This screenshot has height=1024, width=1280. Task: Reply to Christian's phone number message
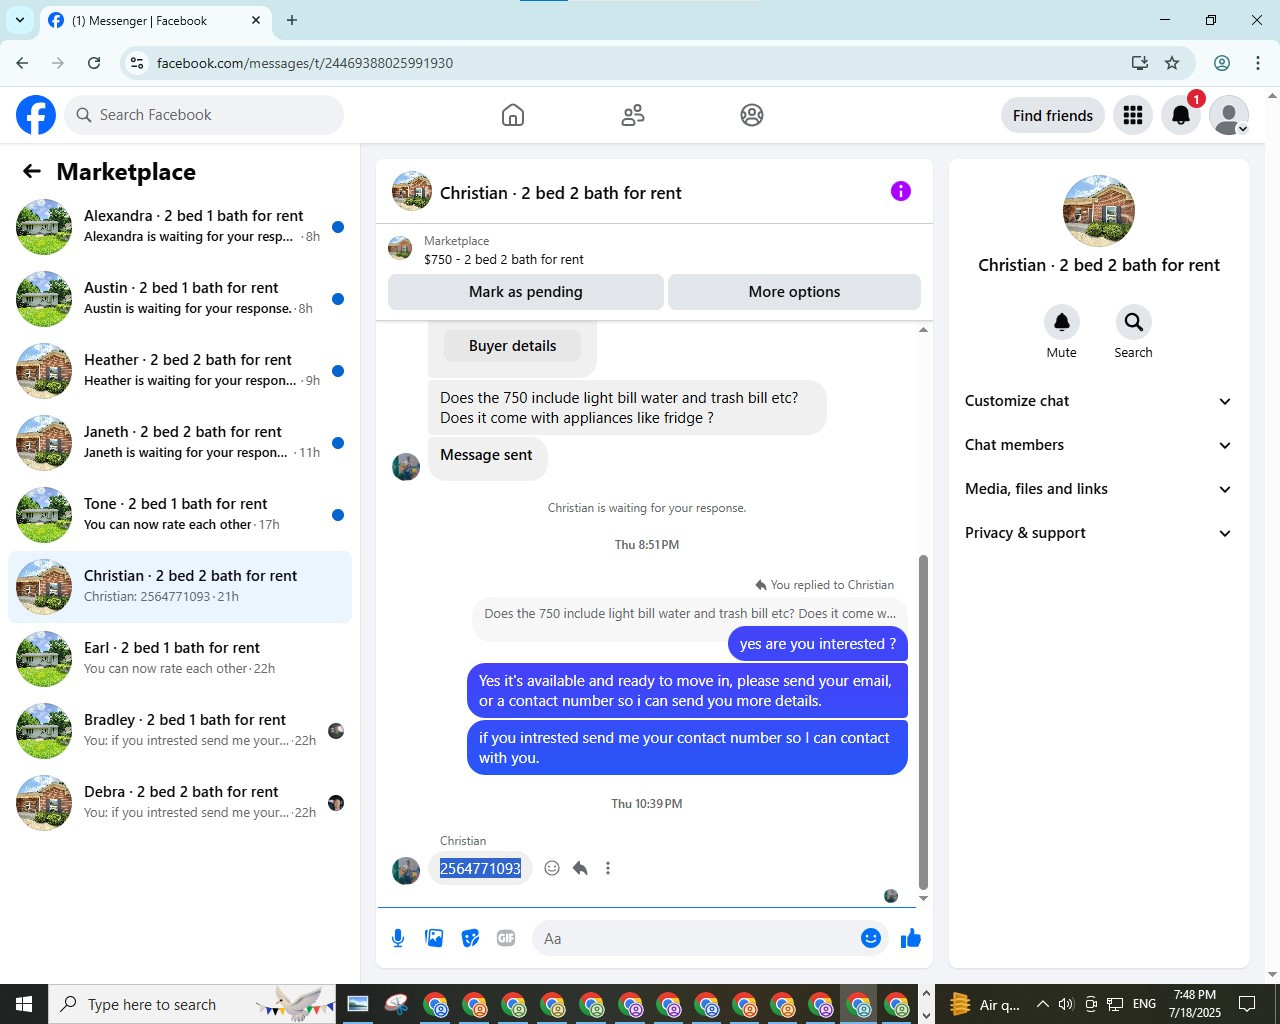(x=580, y=868)
